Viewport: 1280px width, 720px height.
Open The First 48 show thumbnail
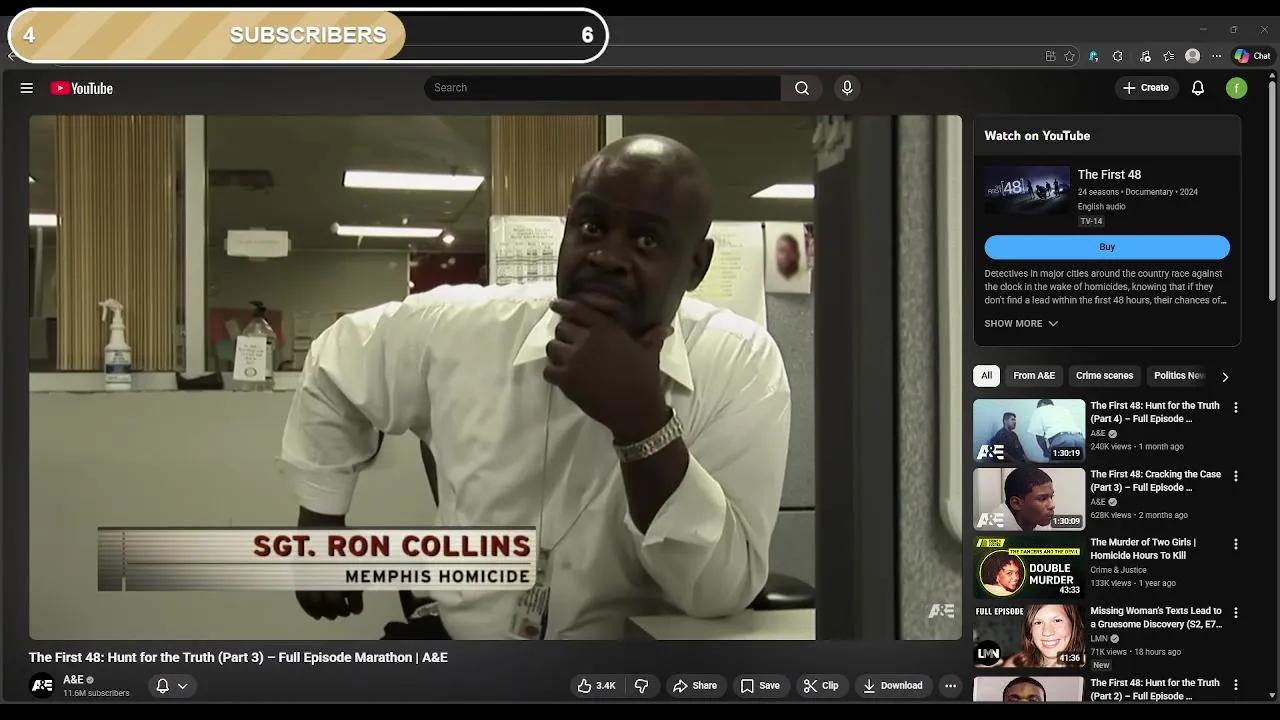pos(1027,190)
